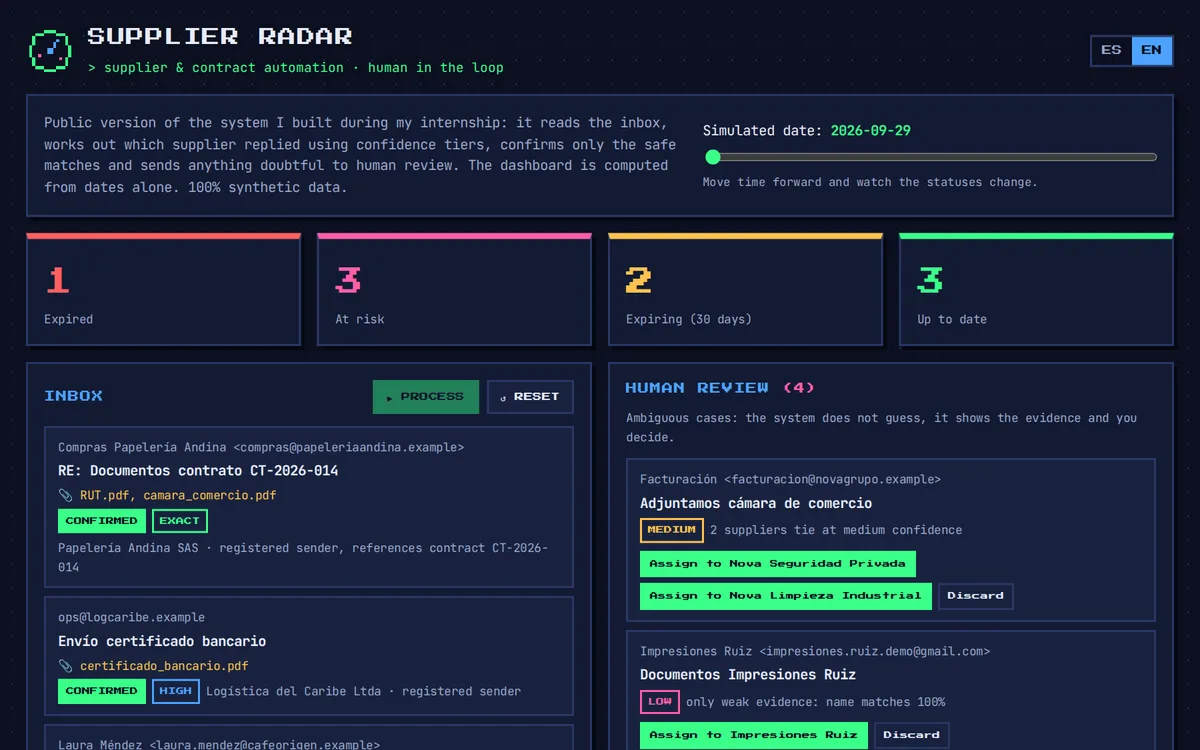Image resolution: width=1200 pixels, height=750 pixels.
Task: Switch language to ES
Action: pos(1111,50)
